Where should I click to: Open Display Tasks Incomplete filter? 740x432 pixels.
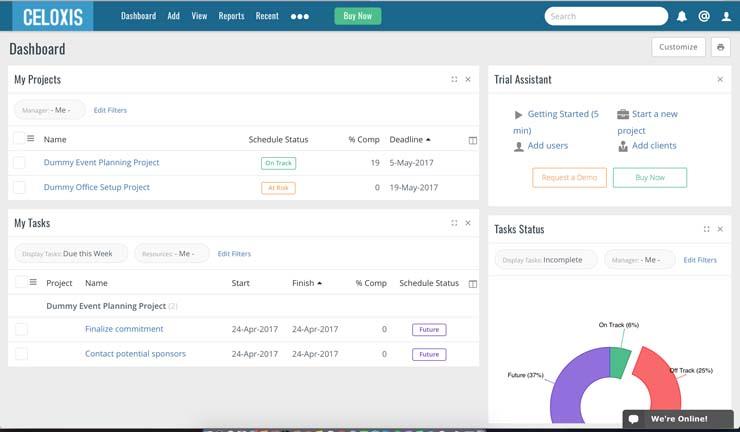[546, 260]
